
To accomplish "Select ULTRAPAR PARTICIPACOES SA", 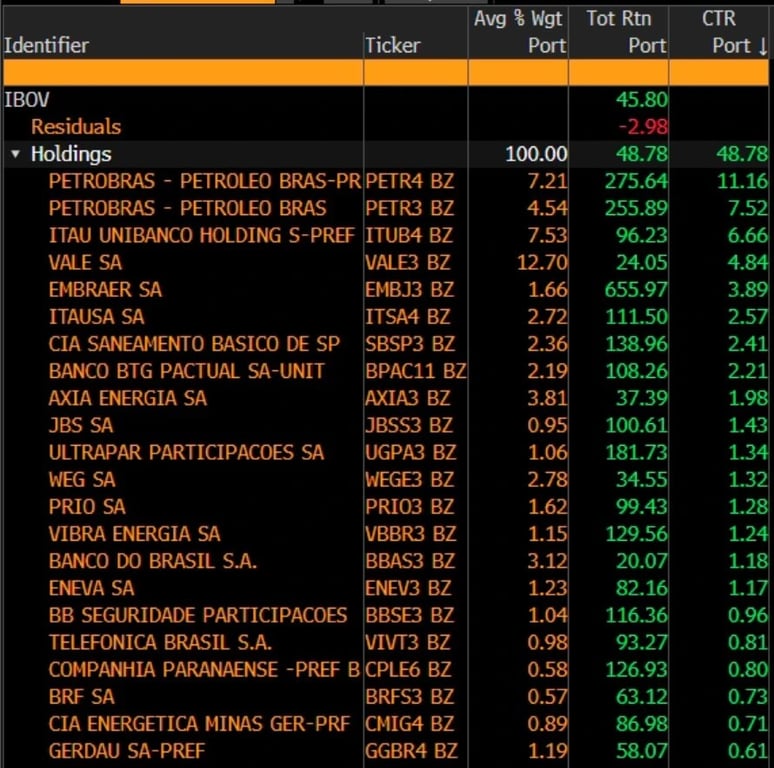I will pos(186,453).
